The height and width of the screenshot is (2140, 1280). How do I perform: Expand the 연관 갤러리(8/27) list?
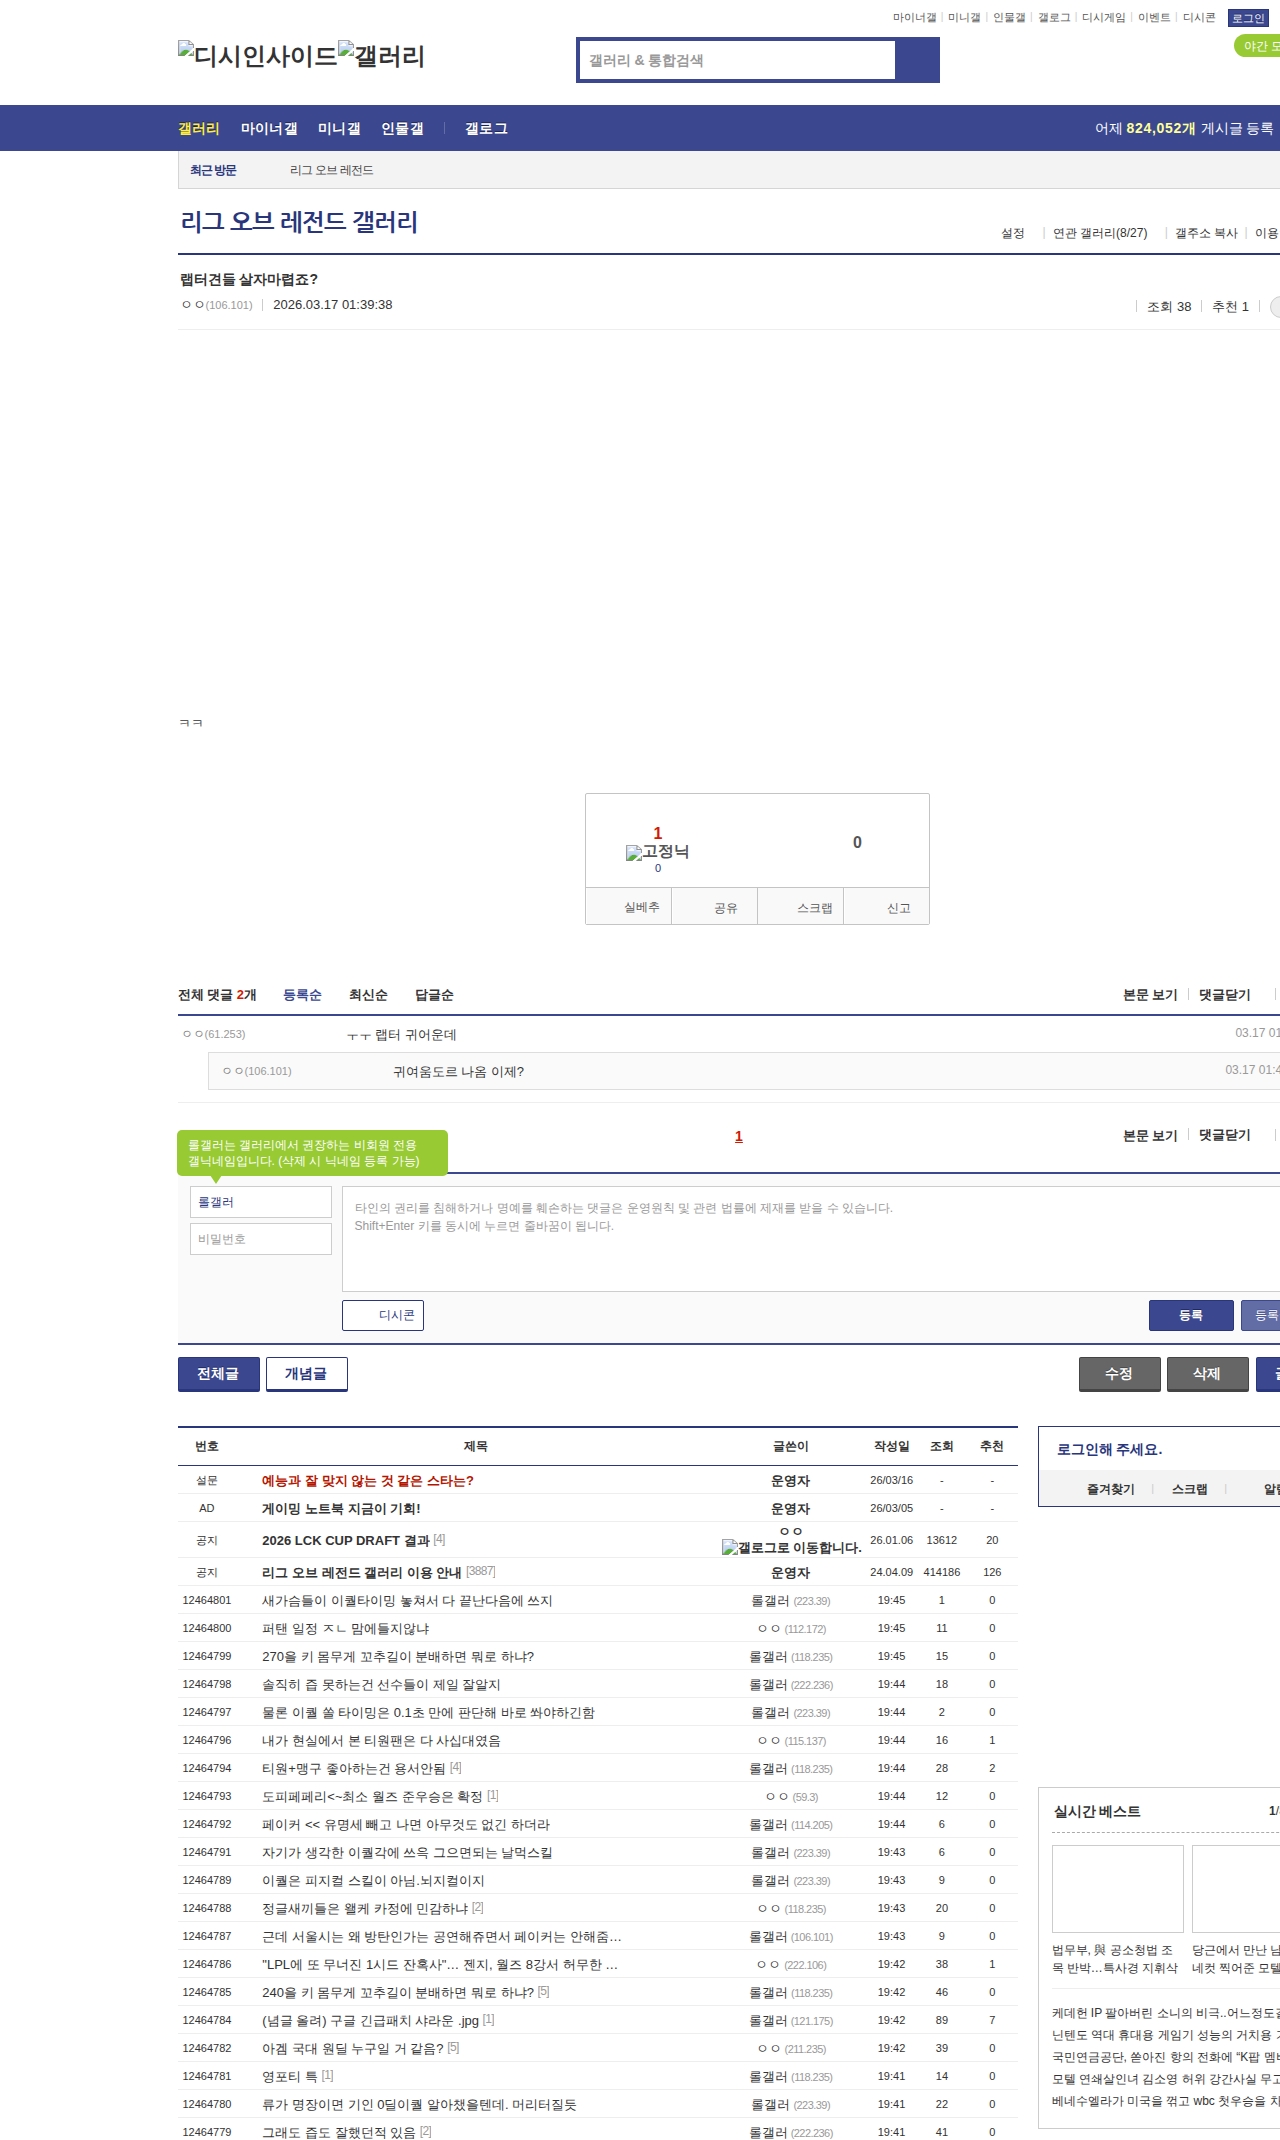tap(1100, 233)
